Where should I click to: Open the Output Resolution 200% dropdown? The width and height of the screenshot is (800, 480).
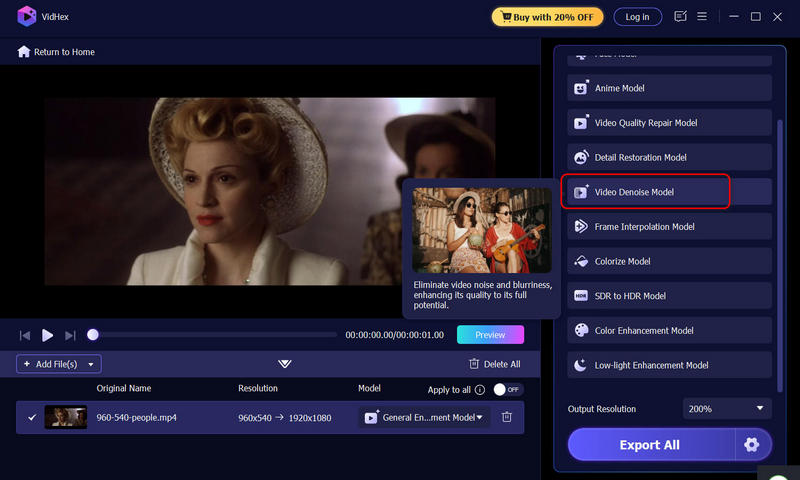(x=727, y=409)
